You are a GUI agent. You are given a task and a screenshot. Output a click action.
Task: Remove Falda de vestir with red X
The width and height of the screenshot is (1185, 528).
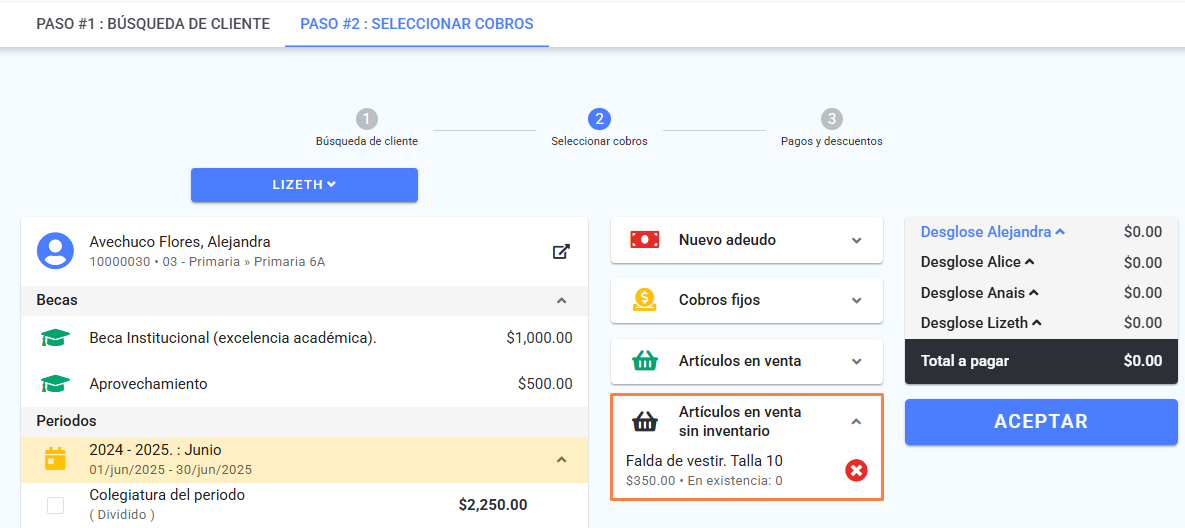pos(855,471)
